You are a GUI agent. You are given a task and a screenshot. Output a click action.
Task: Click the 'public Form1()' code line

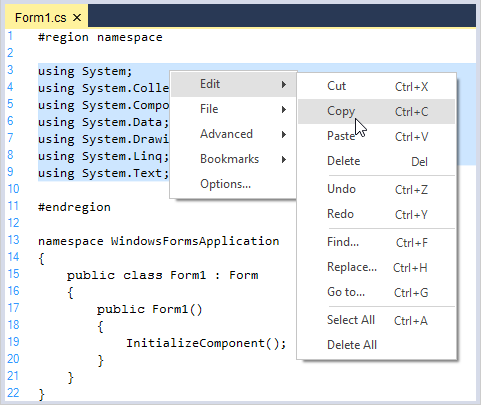coord(149,309)
